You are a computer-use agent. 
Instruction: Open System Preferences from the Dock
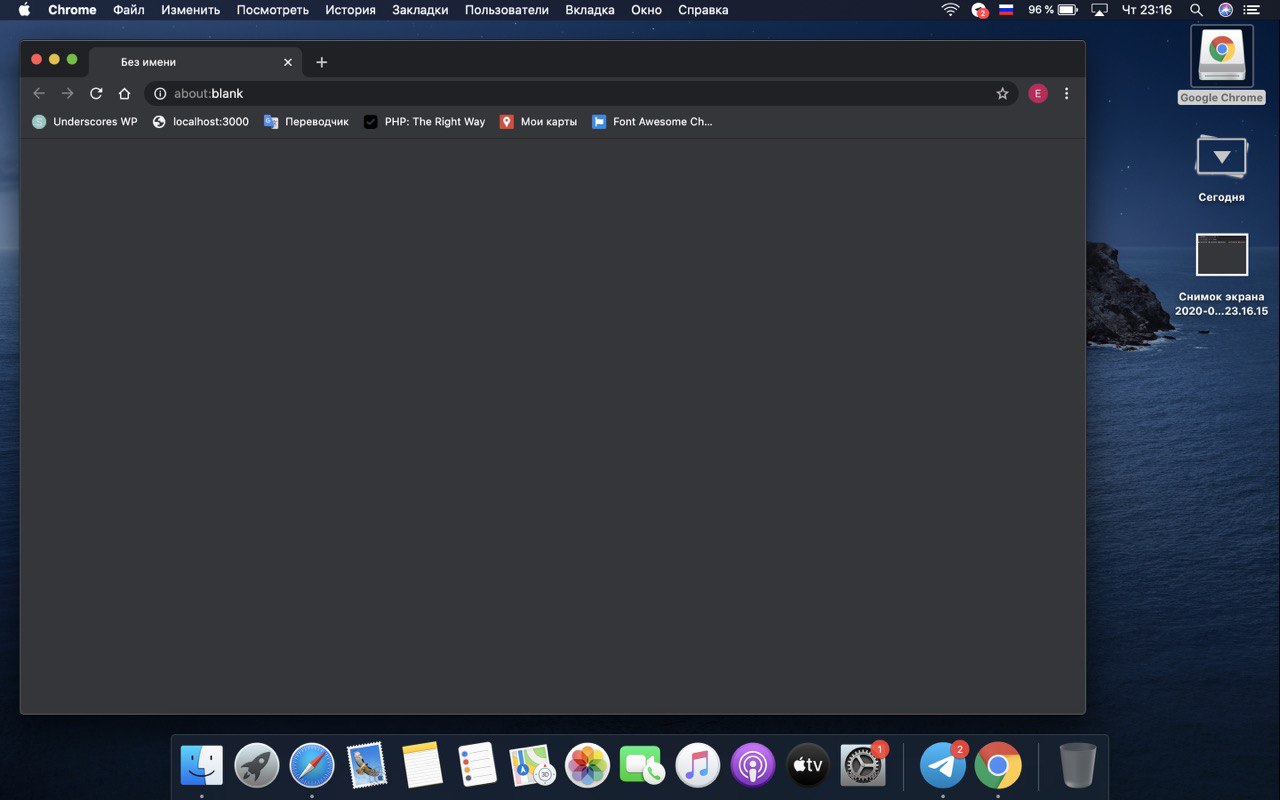coord(863,764)
